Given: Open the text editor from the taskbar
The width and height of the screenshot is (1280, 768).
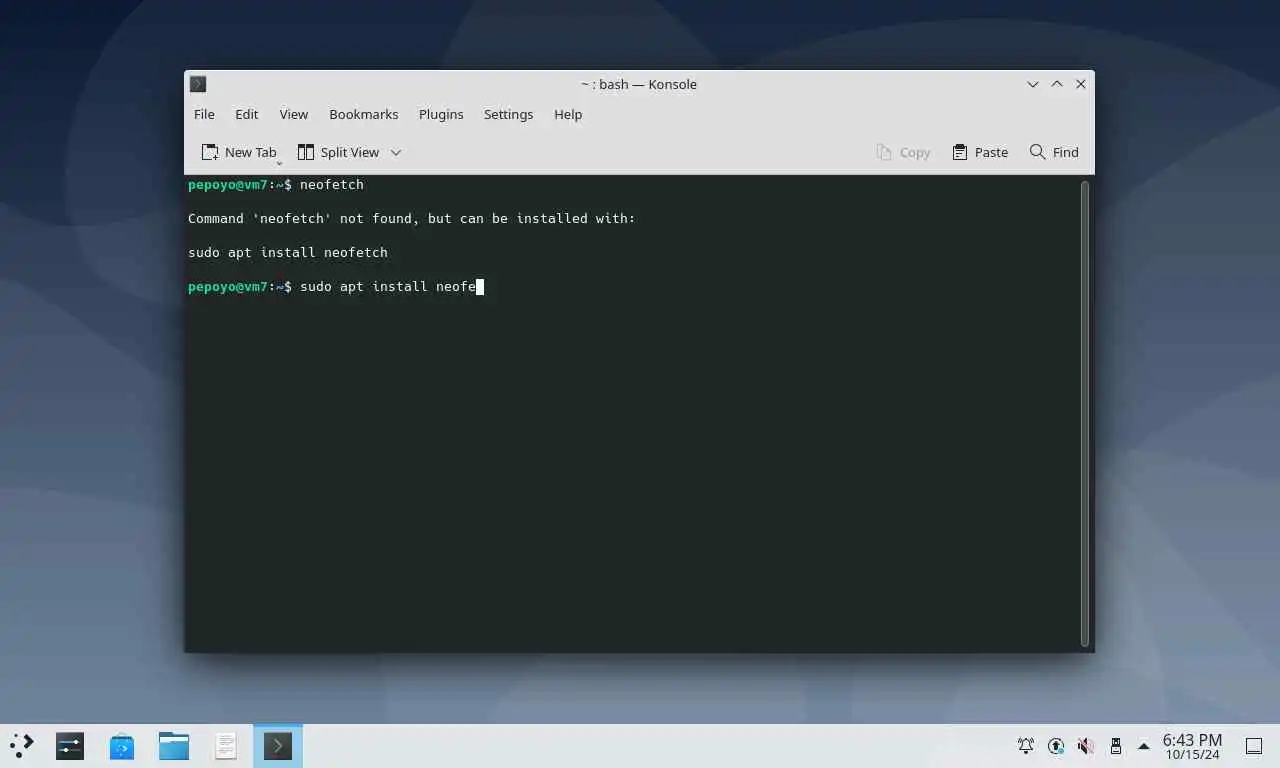Looking at the screenshot, I should point(226,745).
